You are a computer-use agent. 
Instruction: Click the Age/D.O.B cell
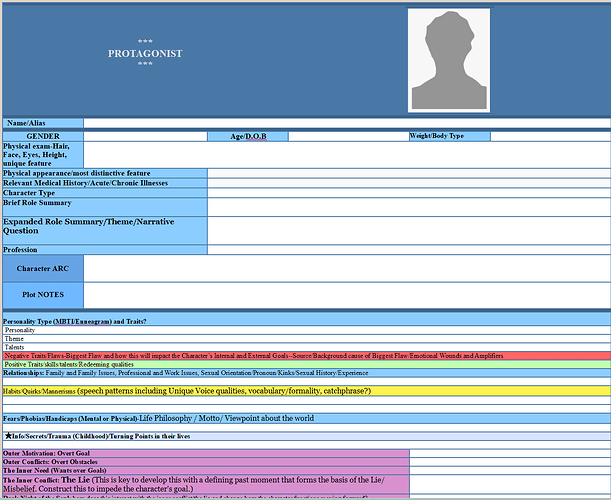(248, 136)
